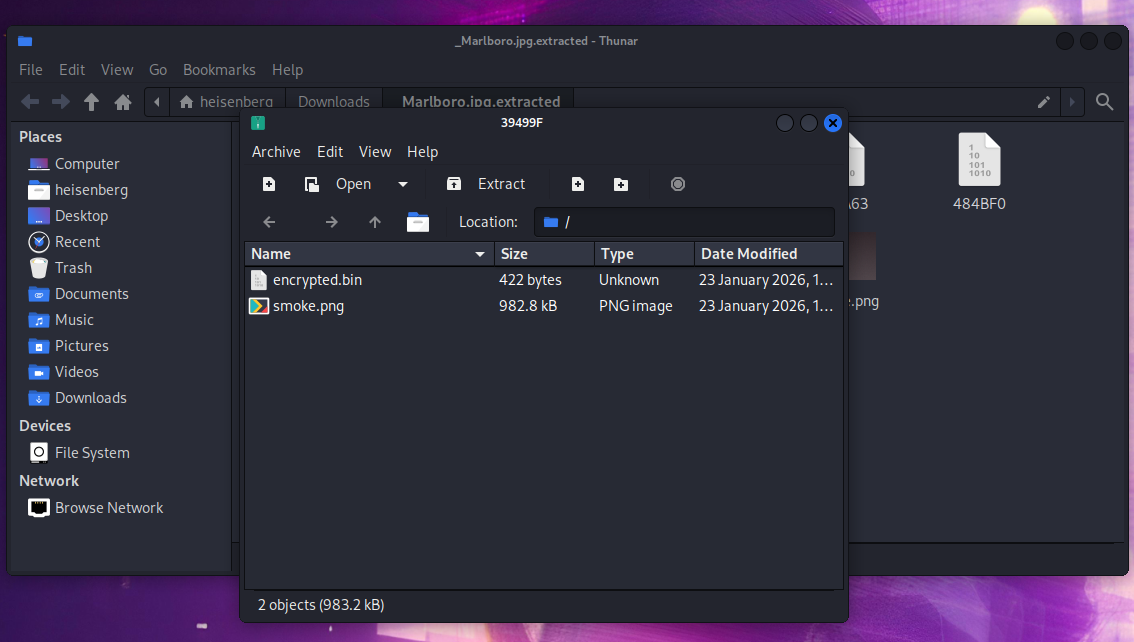This screenshot has width=1134, height=642.
Task: Go to the archive home location icon
Action: tap(418, 222)
